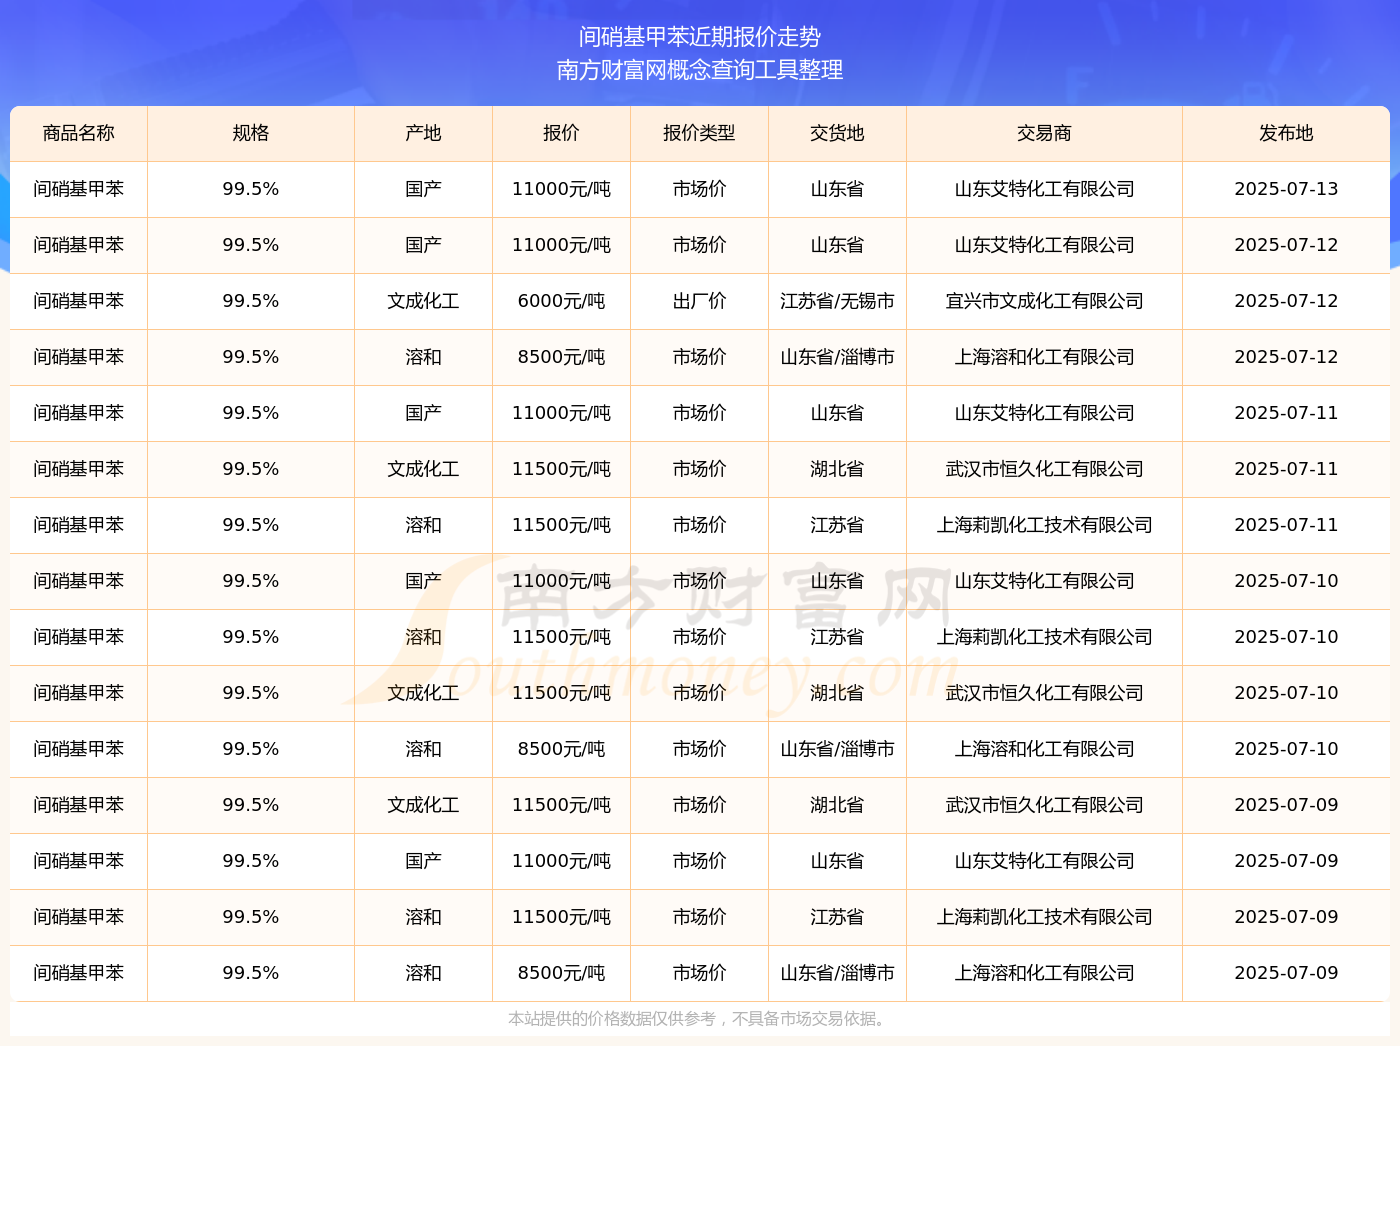Click 武汉市恒久化工有限公司 in the 2025-07-11 row
1400x1205 pixels.
click(x=1044, y=469)
